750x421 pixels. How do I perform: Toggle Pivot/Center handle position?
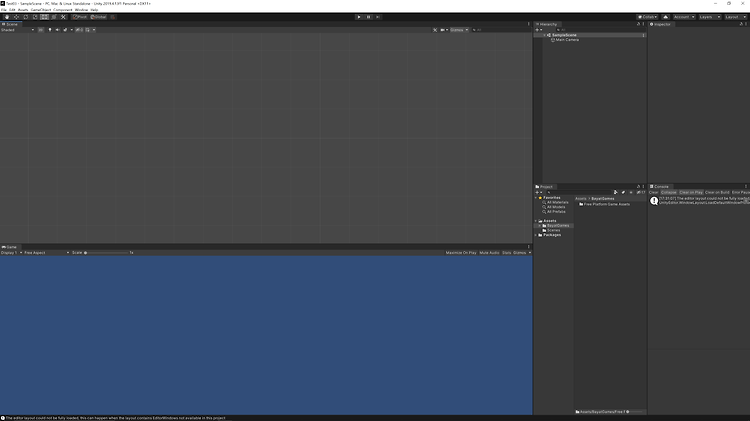(80, 17)
